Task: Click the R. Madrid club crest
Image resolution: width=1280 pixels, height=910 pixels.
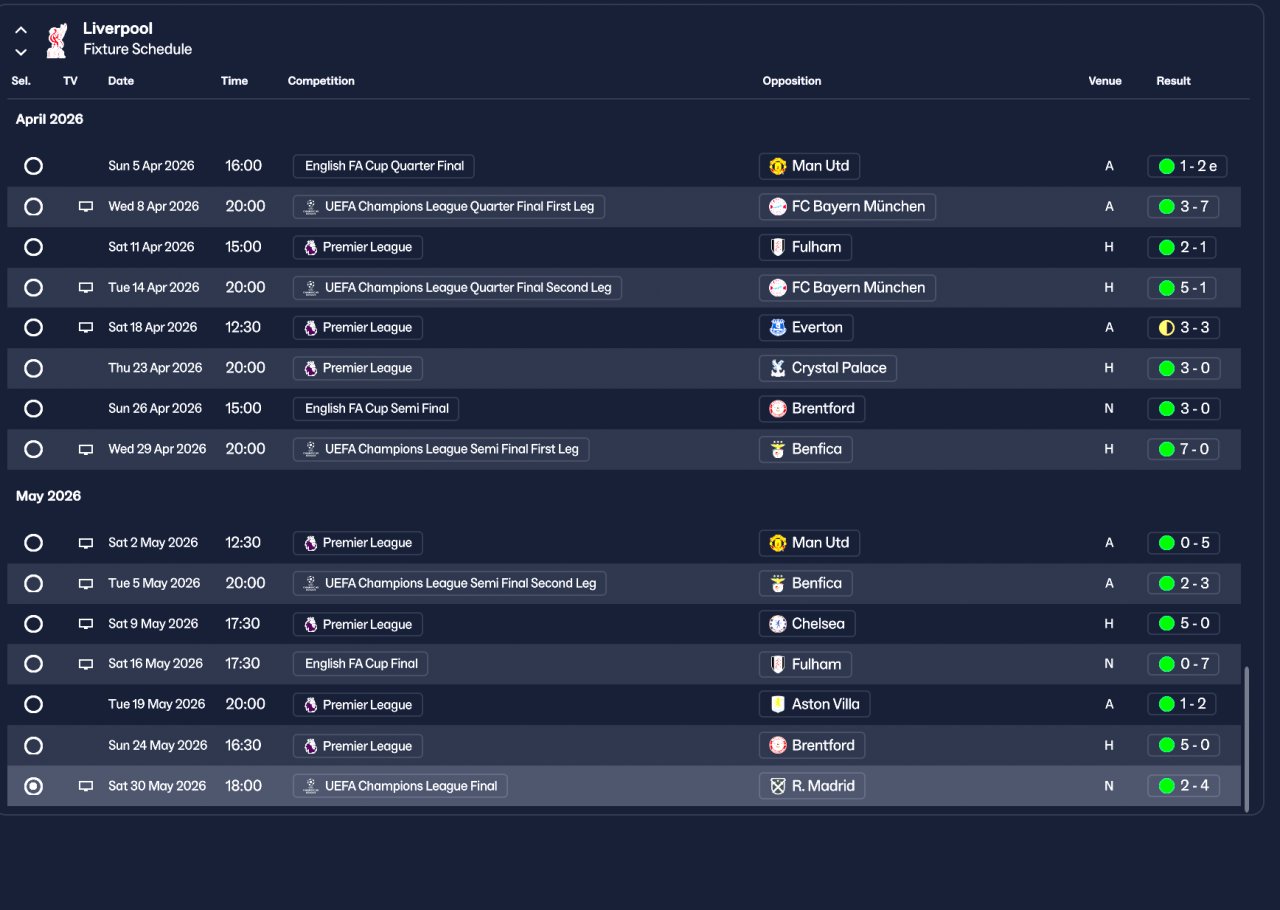Action: [778, 787]
